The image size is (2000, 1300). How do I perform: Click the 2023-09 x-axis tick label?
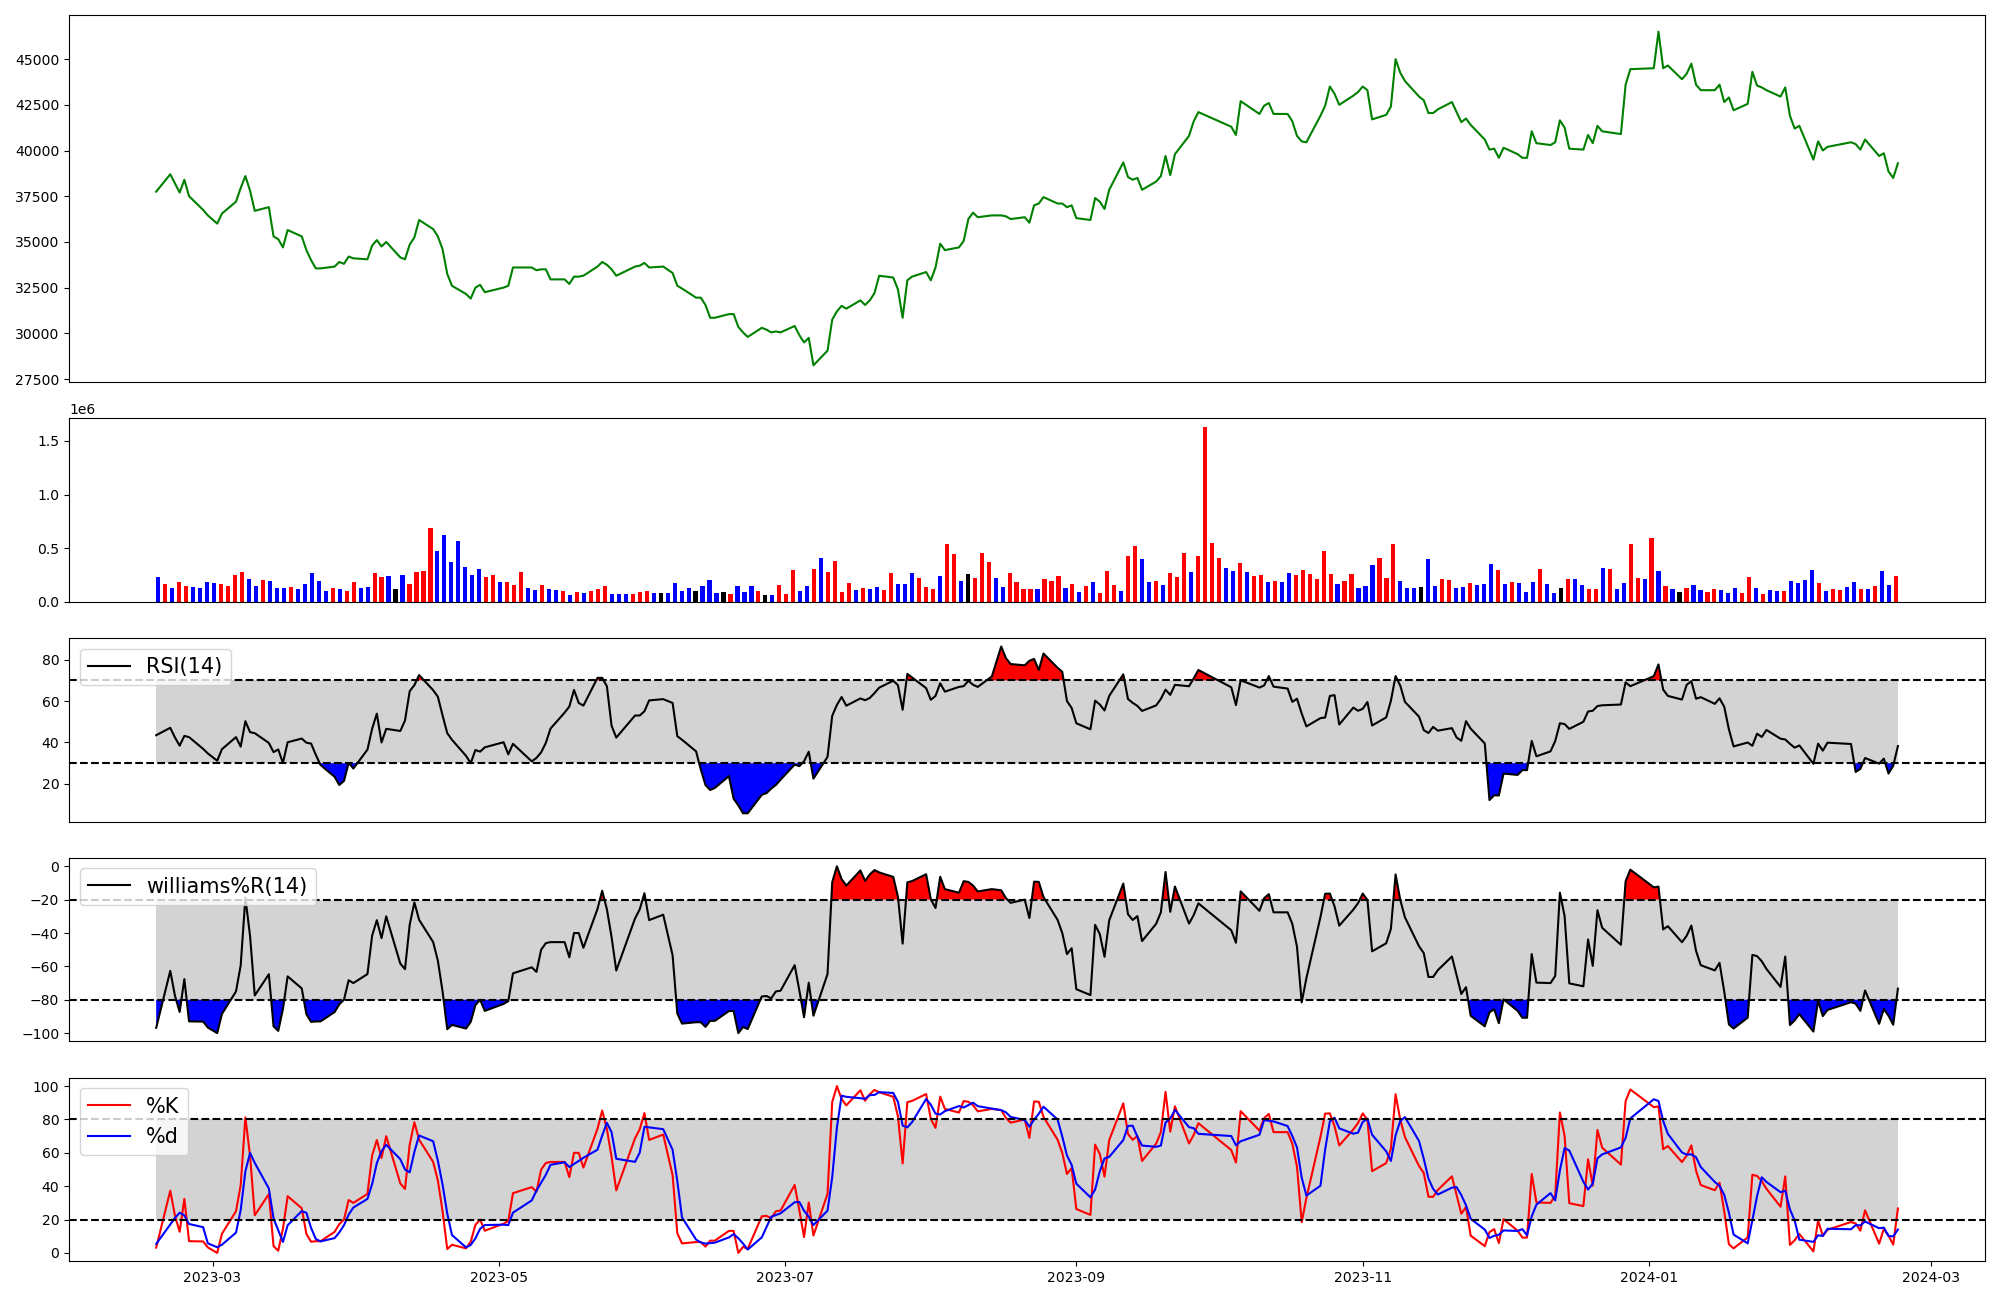pos(1076,1277)
